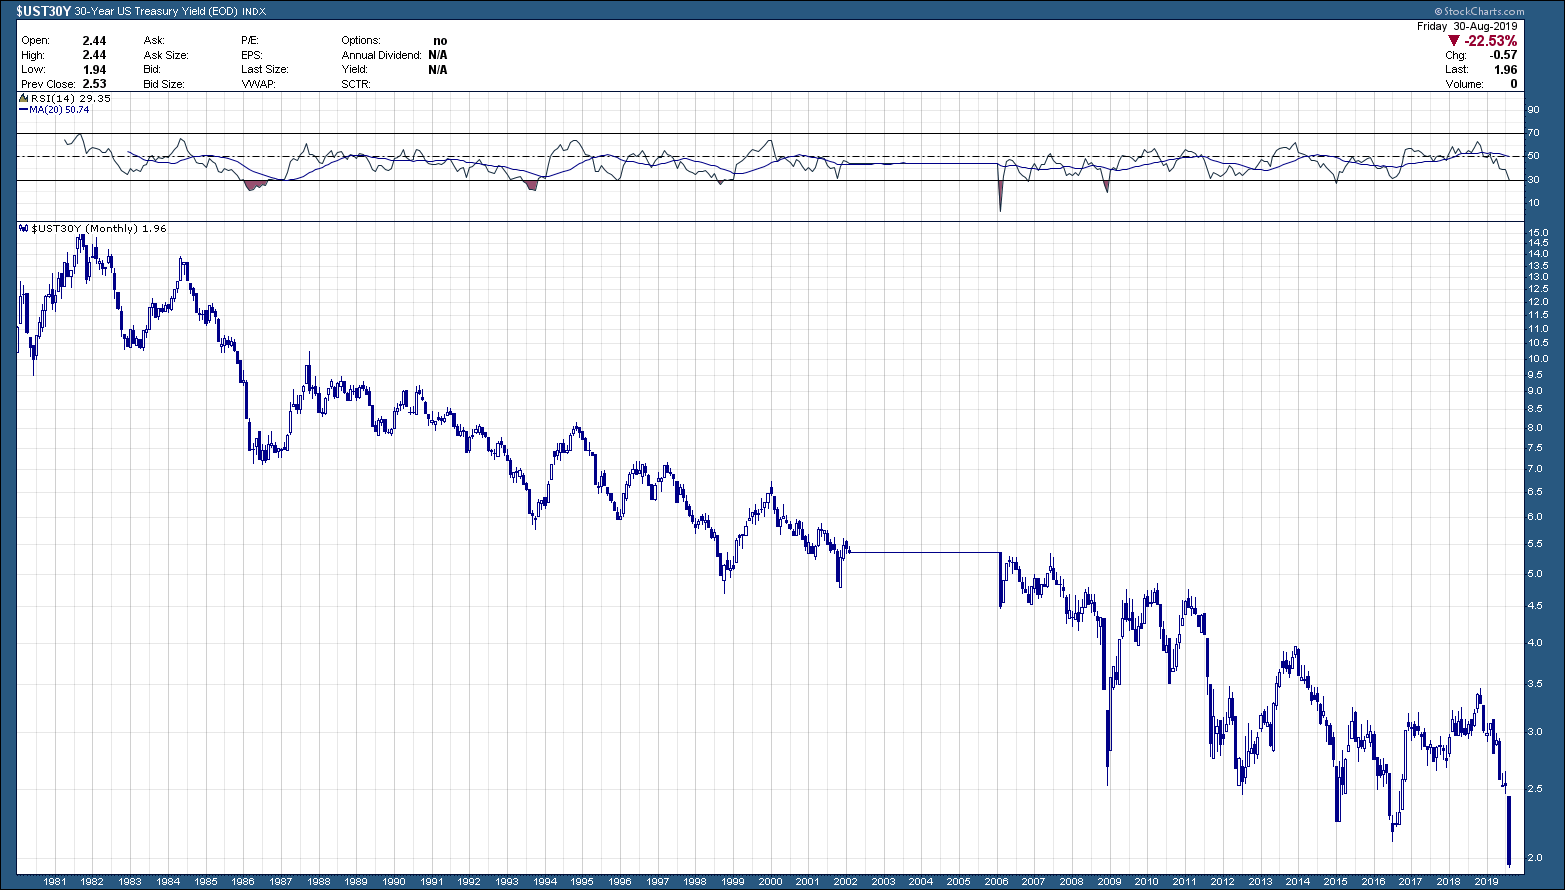This screenshot has height=890, width=1565.
Task: Click the 'Ask:' label
Action: click(154, 41)
